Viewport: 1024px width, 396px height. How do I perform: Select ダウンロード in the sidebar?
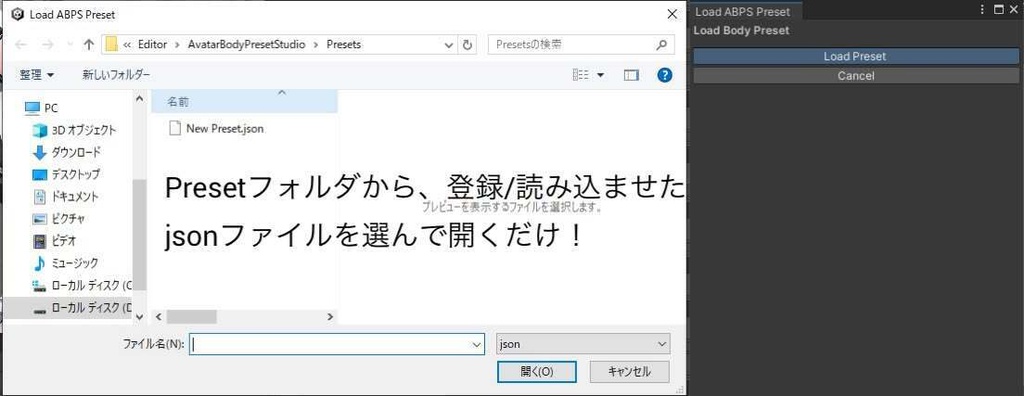(67, 152)
